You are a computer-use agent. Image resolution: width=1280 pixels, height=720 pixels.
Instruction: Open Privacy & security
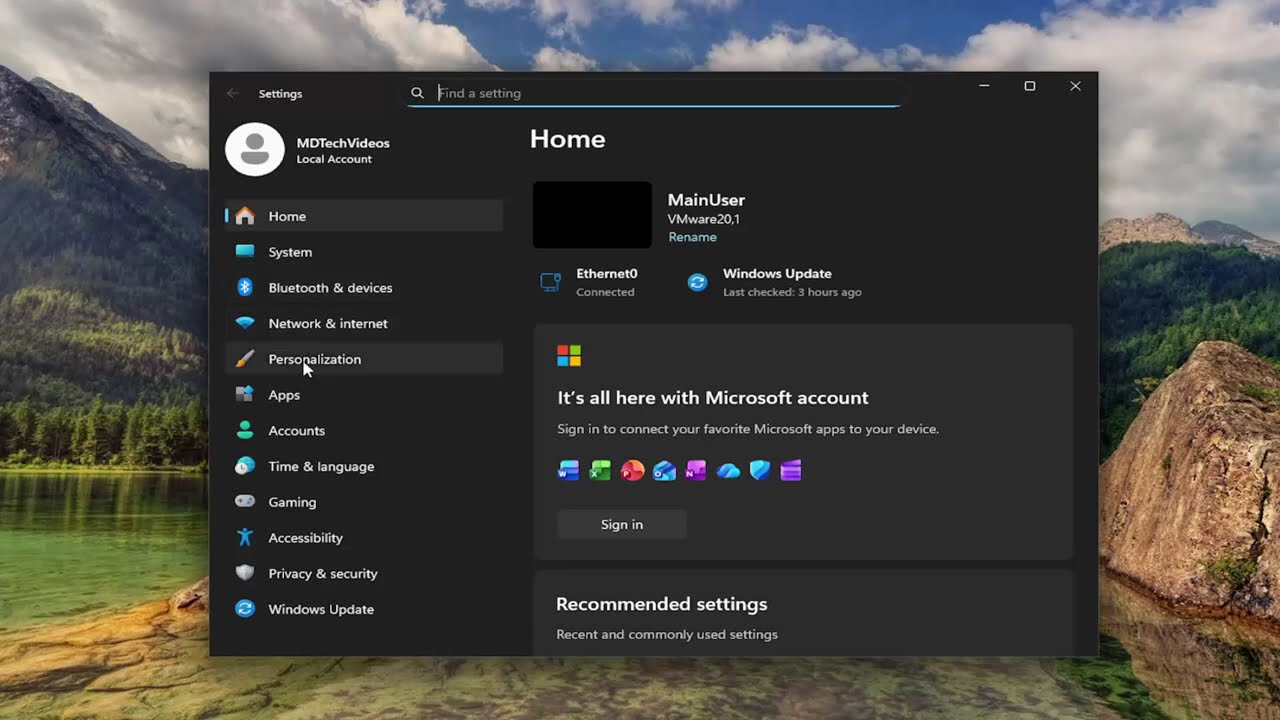[x=364, y=573]
